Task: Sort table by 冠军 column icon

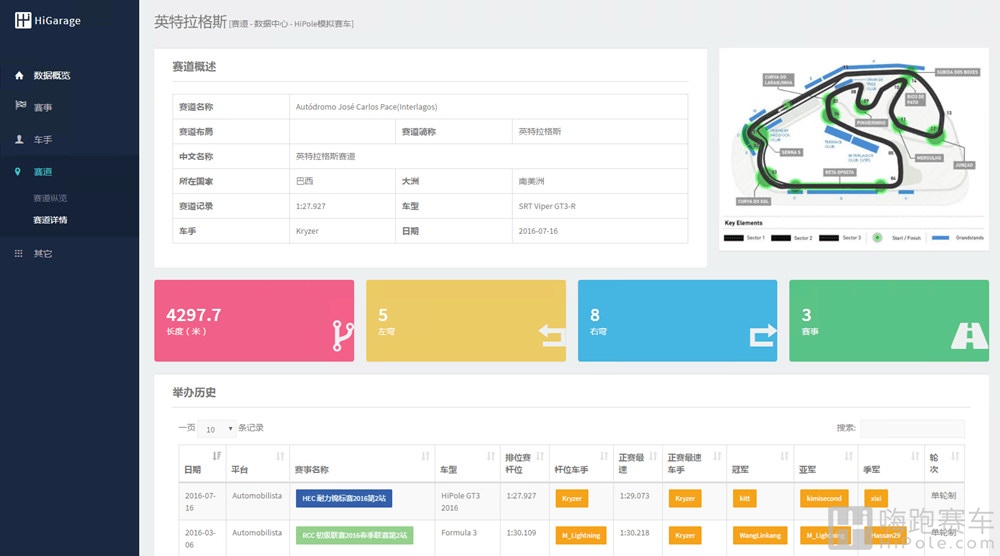Action: [784, 456]
